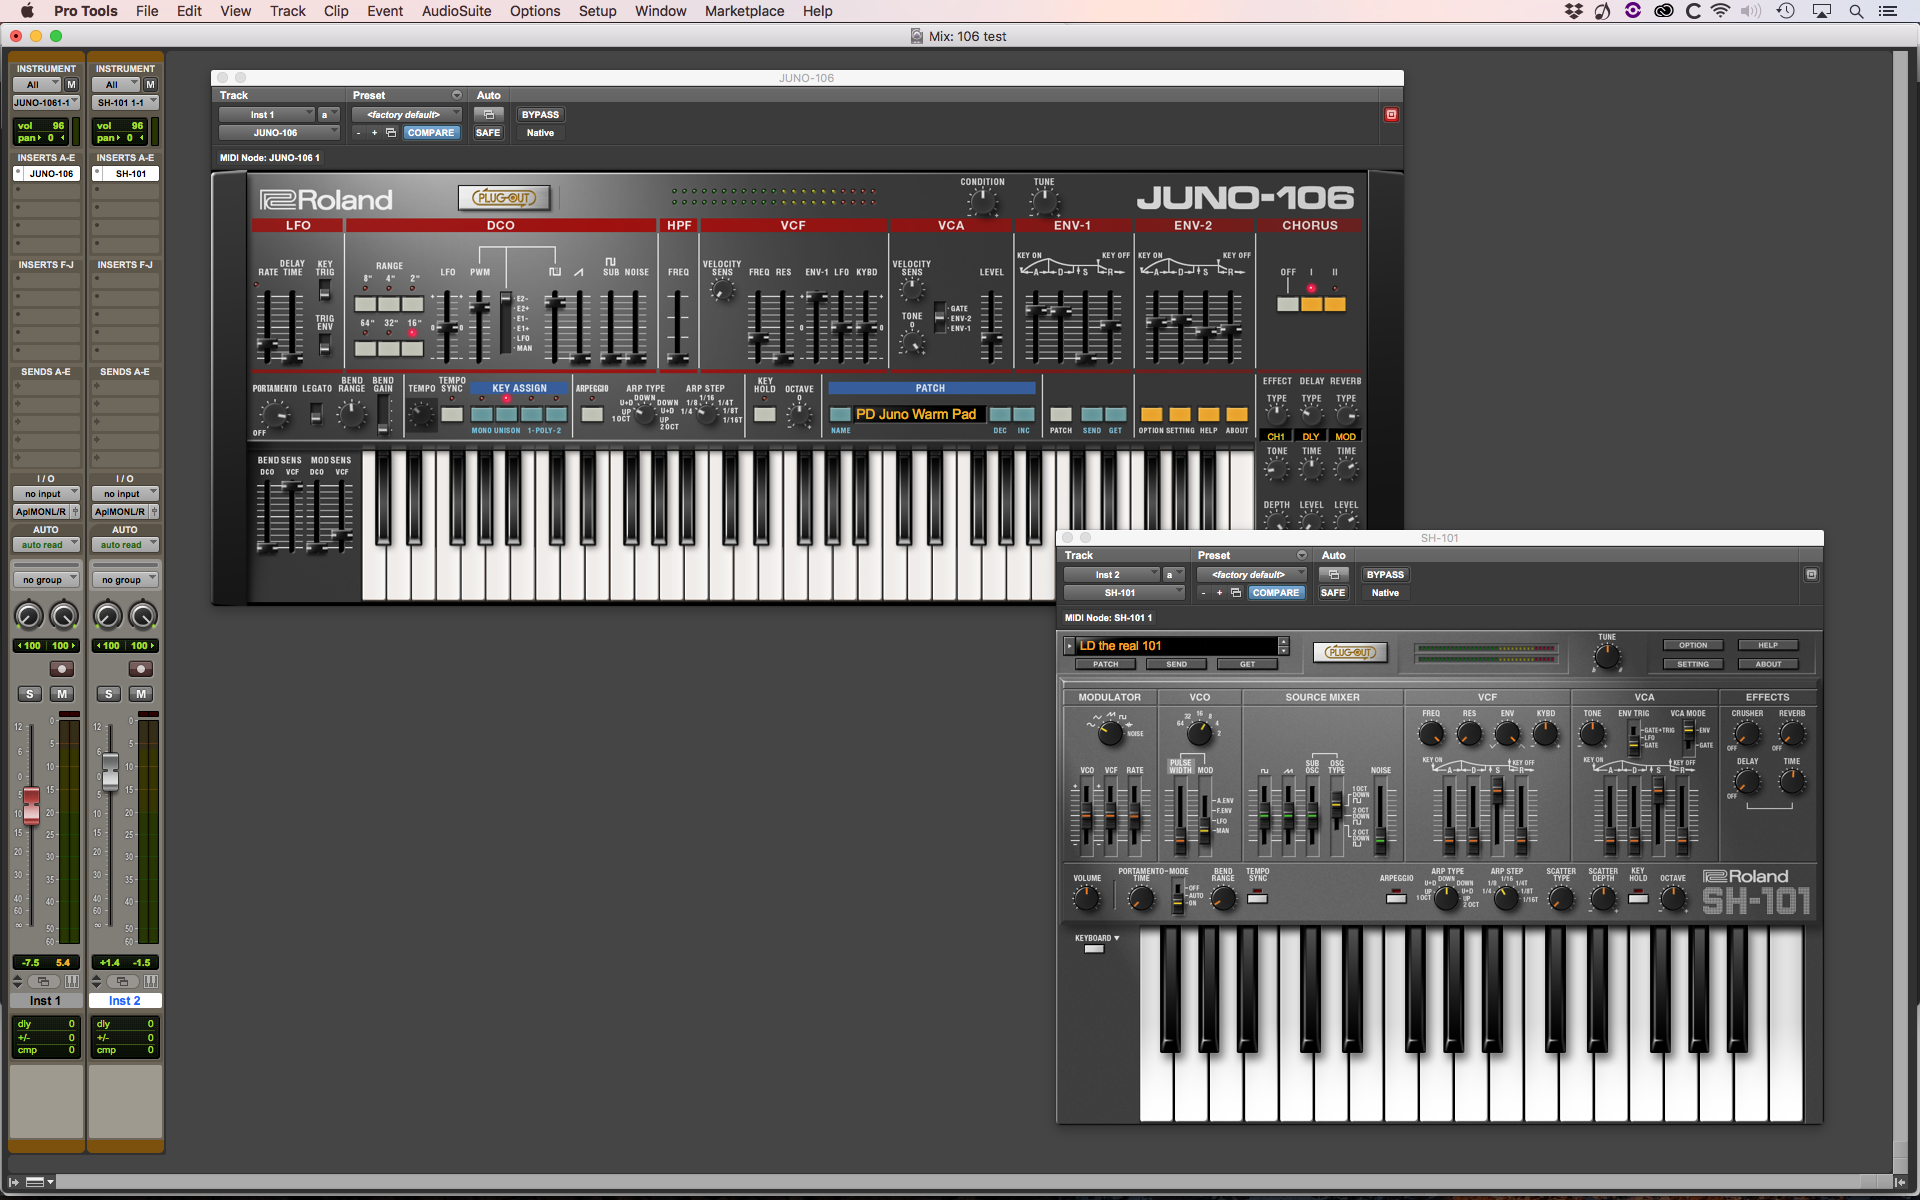Screen dimensions: 1920x1200
Task: Open the JUNO-106 plug-in automation enable icon
Action: click(x=489, y=115)
